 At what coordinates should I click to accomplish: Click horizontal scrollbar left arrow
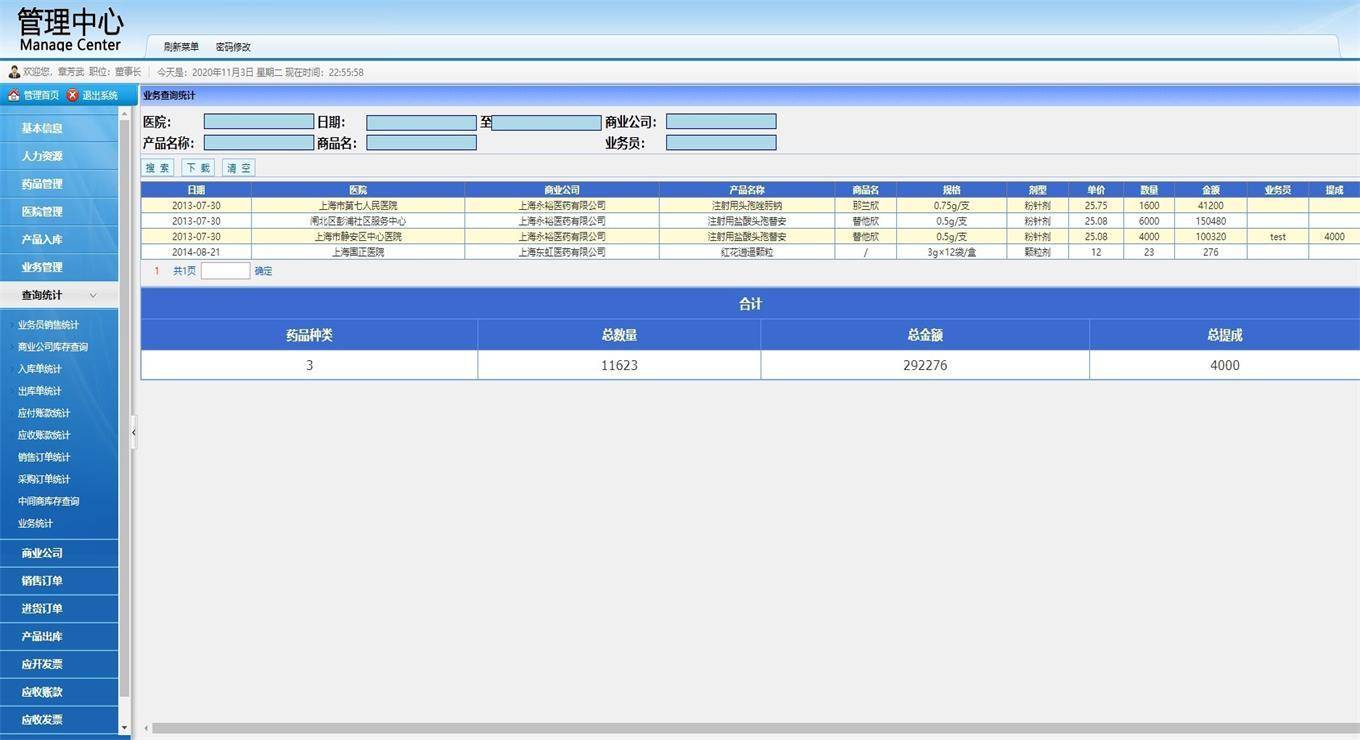click(146, 729)
